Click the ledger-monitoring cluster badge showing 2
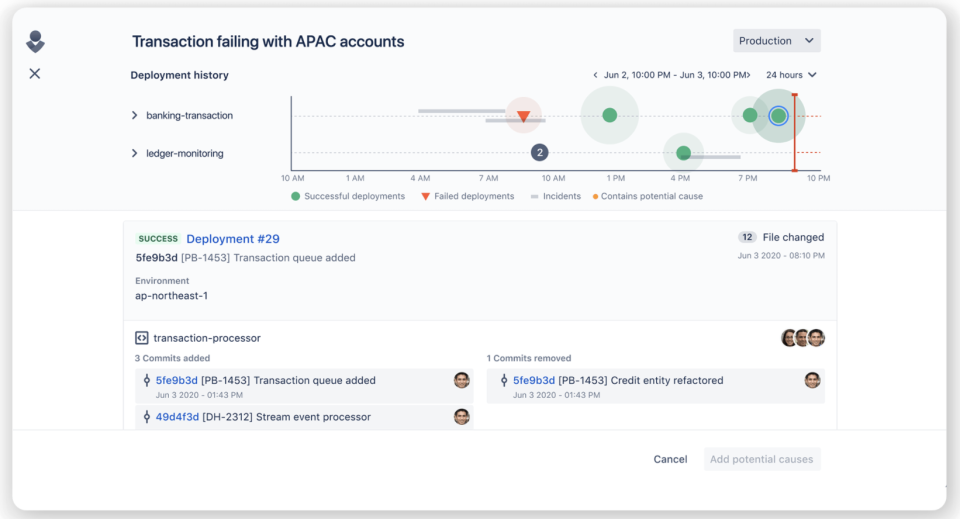Screen dimensions: 960x519 click(540, 153)
